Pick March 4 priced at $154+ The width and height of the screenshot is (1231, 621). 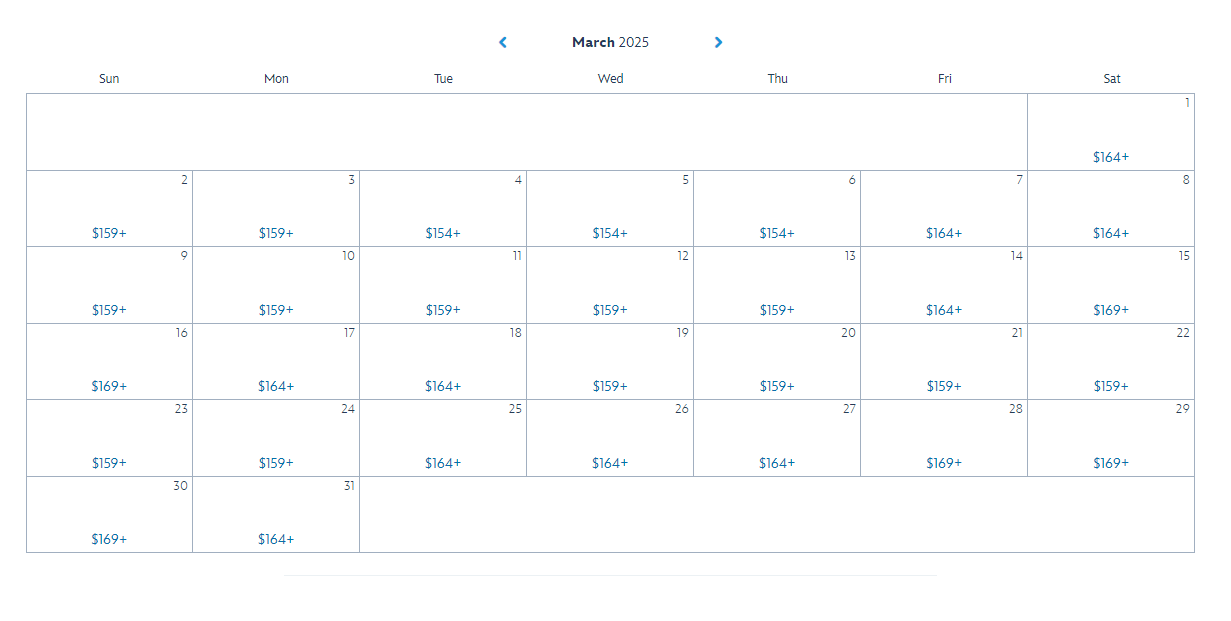point(443,209)
